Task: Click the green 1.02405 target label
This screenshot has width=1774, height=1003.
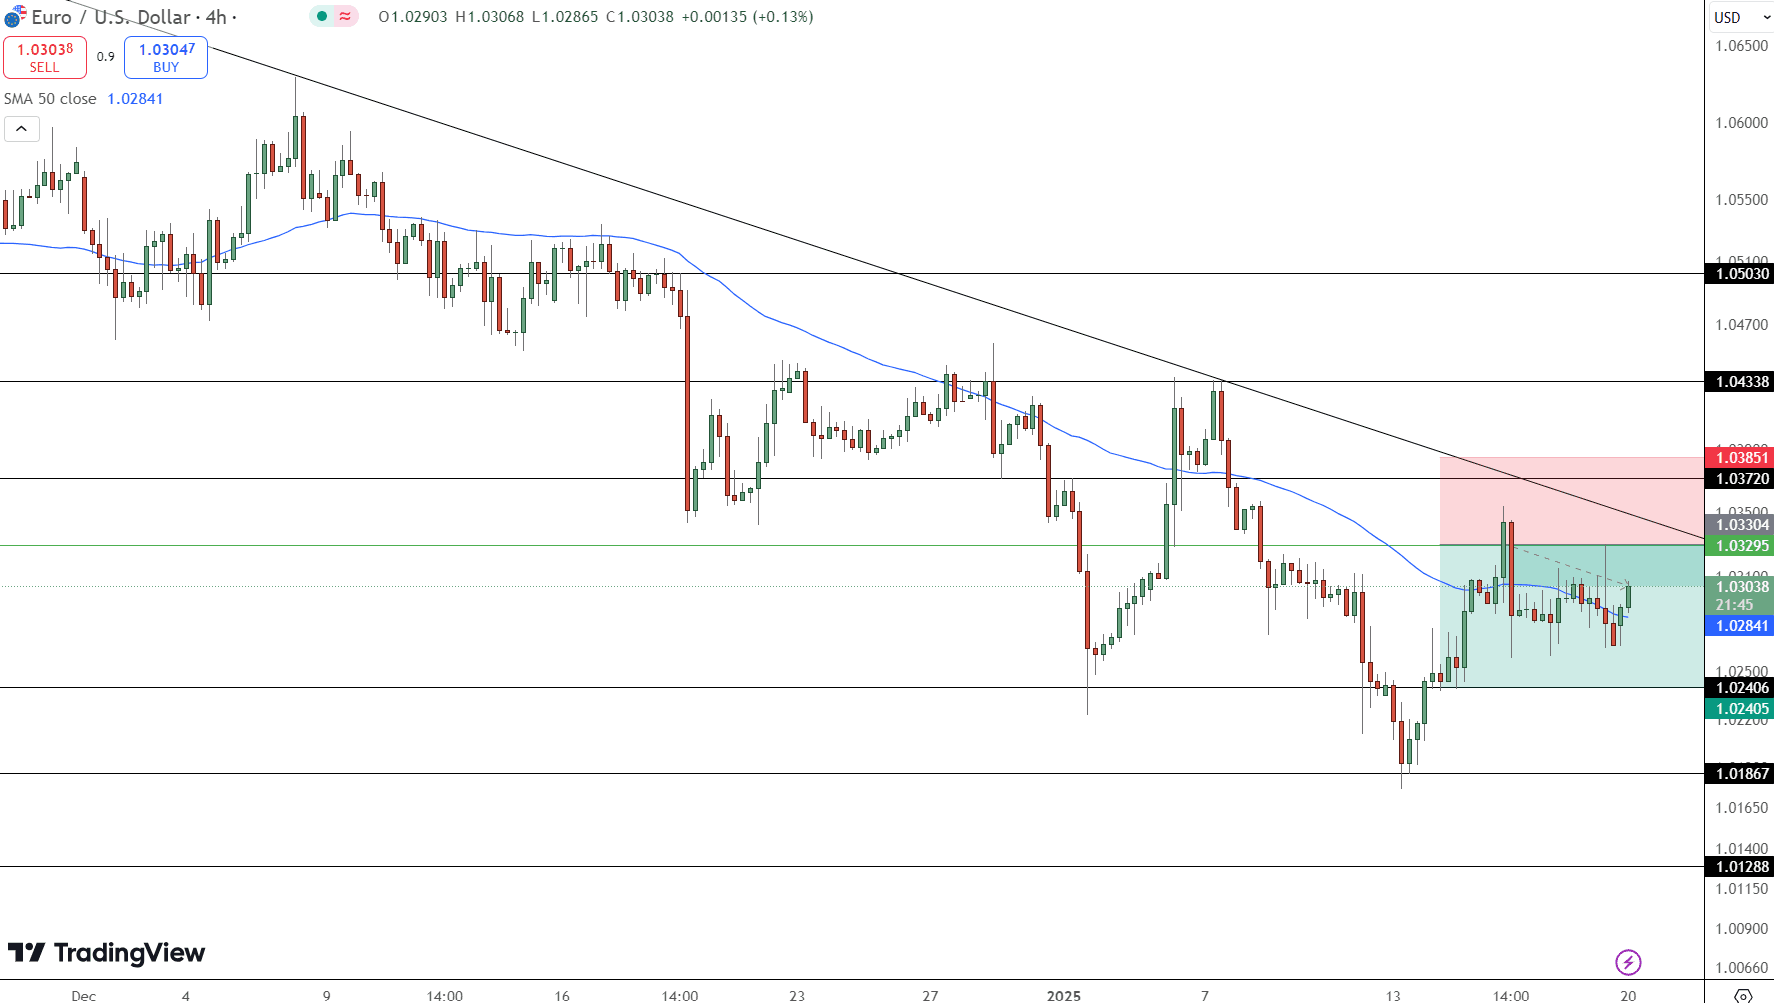Action: click(x=1742, y=709)
